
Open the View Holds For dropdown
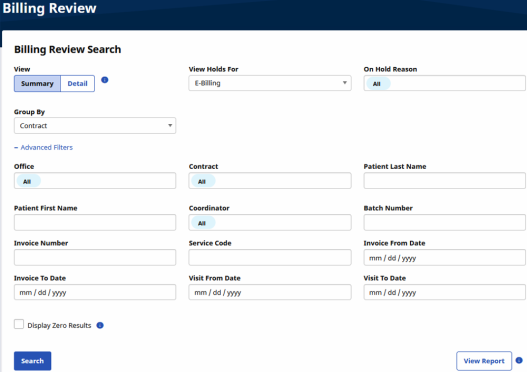270,83
